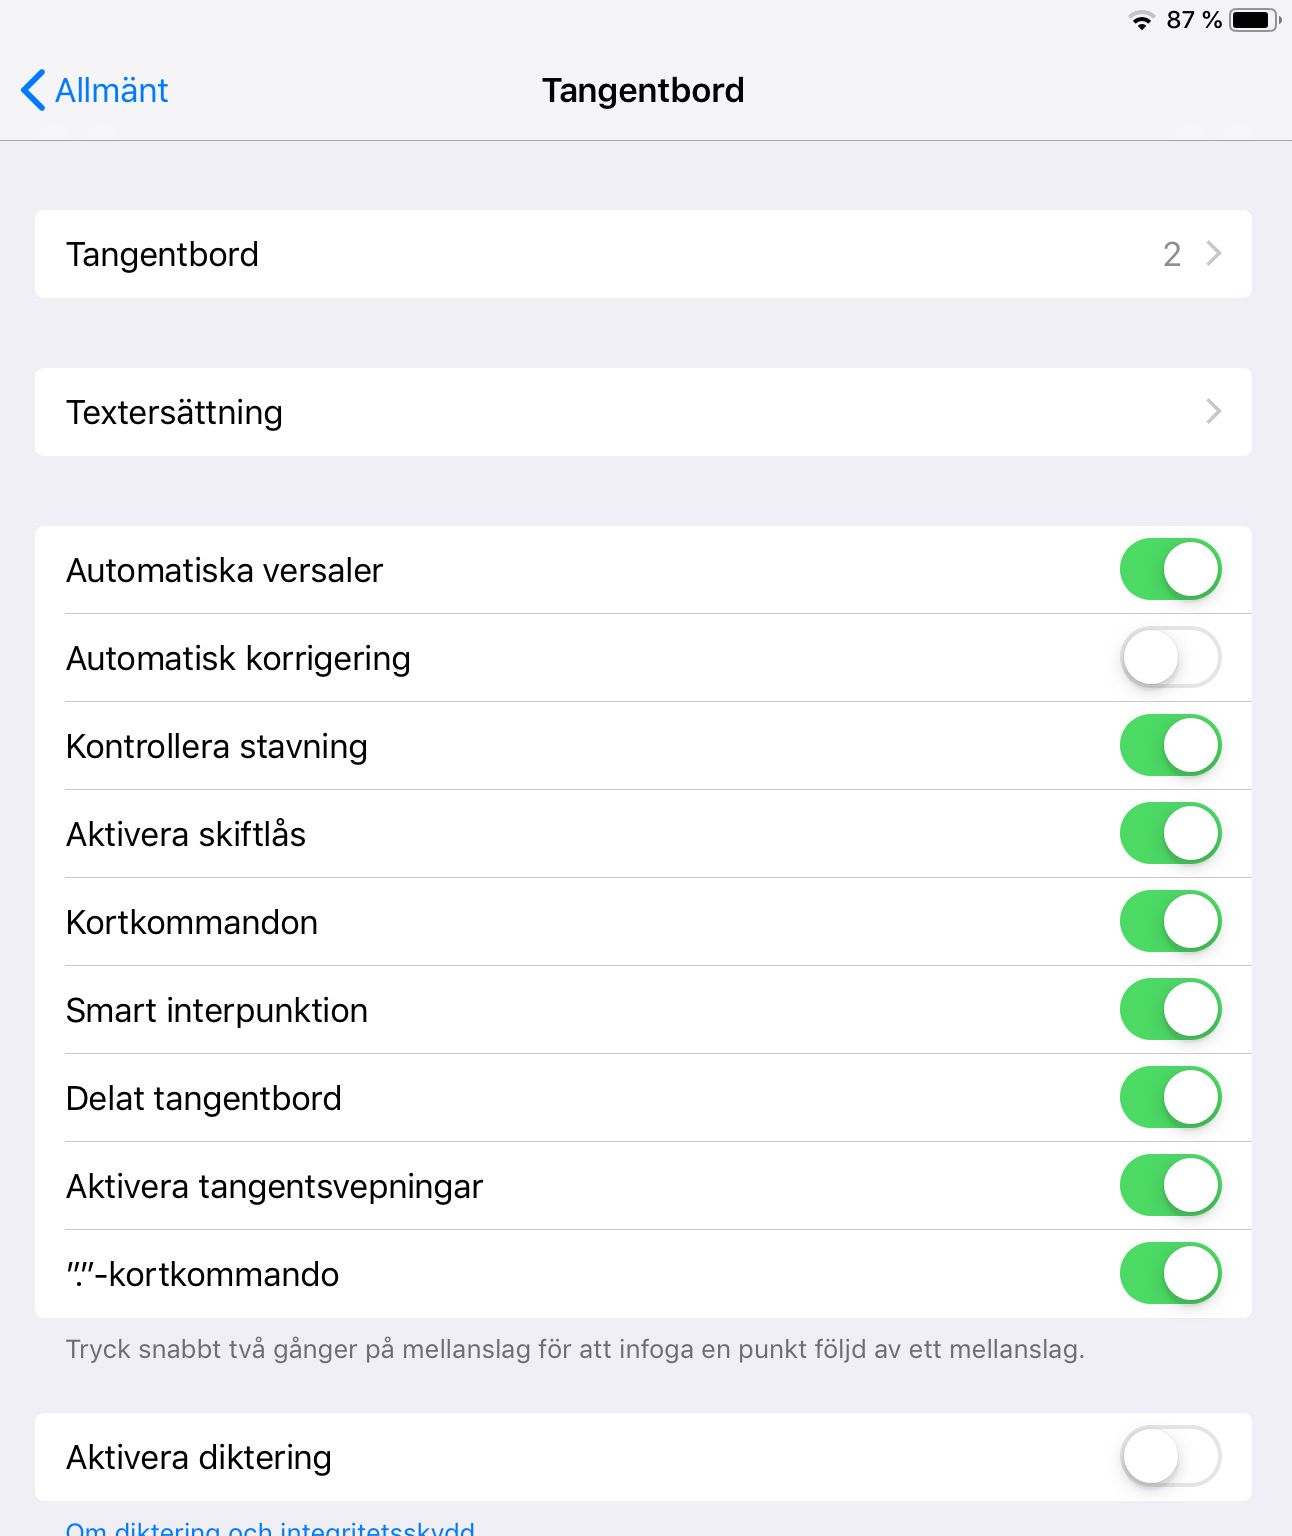Disable Automatiska versaler switch

[1170, 570]
